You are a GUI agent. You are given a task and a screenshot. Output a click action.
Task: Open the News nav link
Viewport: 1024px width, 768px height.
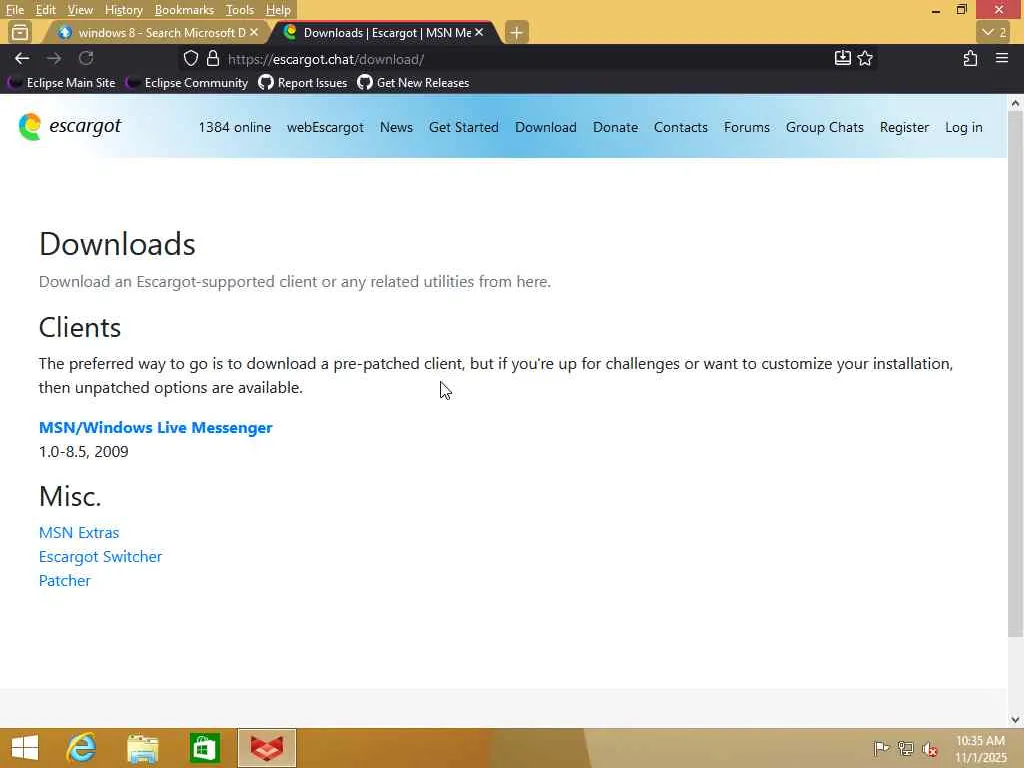[396, 127]
